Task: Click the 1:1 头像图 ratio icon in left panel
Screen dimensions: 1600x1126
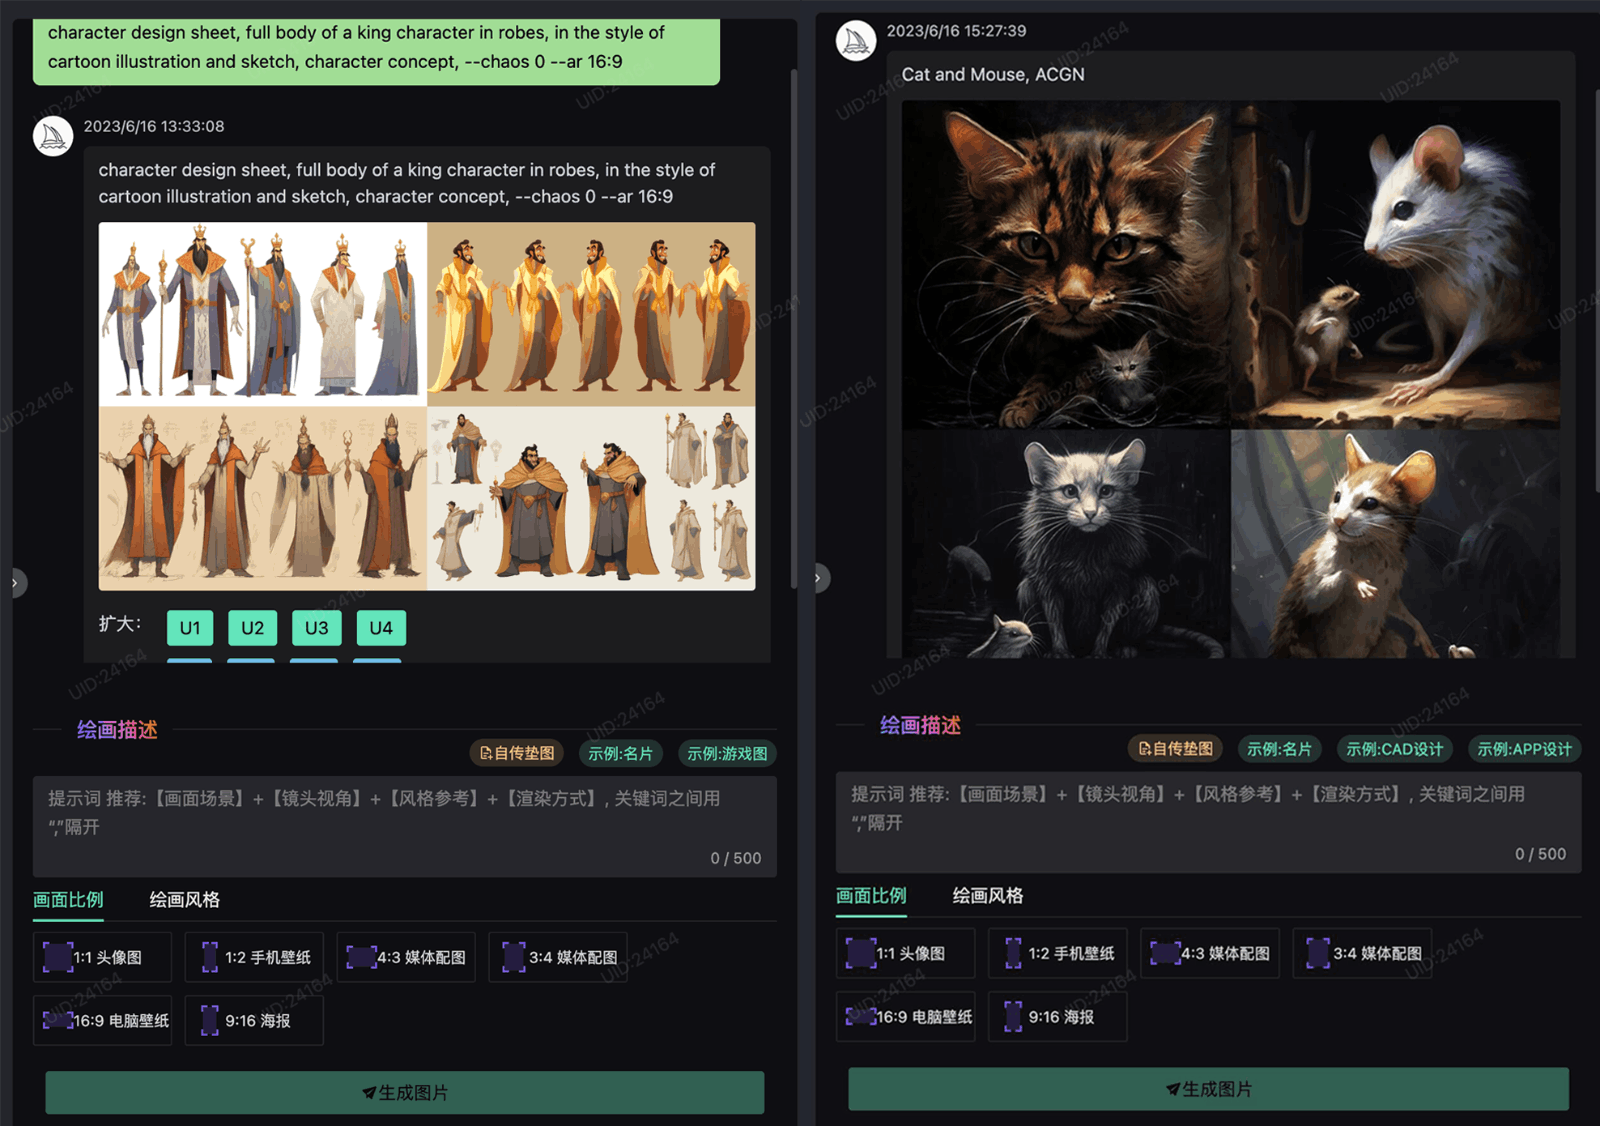Action: tap(58, 957)
